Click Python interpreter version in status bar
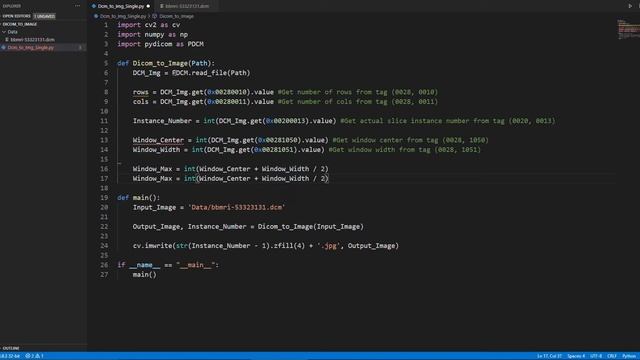The width and height of the screenshot is (640, 360). (10, 356)
